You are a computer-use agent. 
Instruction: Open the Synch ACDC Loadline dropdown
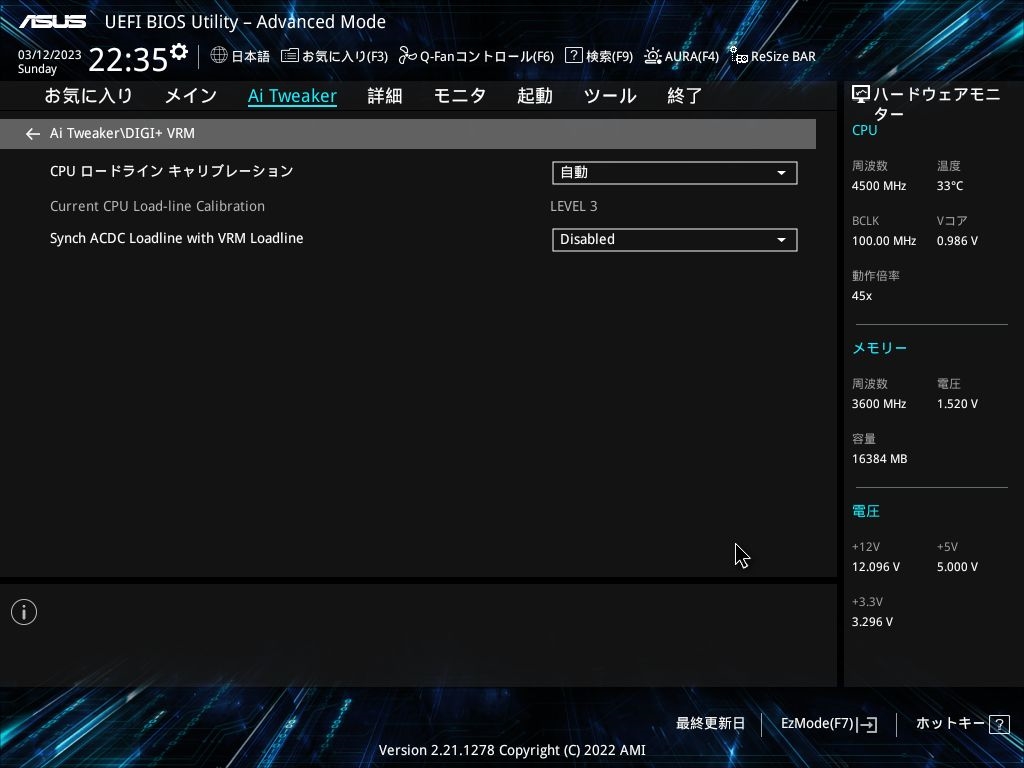tap(675, 240)
